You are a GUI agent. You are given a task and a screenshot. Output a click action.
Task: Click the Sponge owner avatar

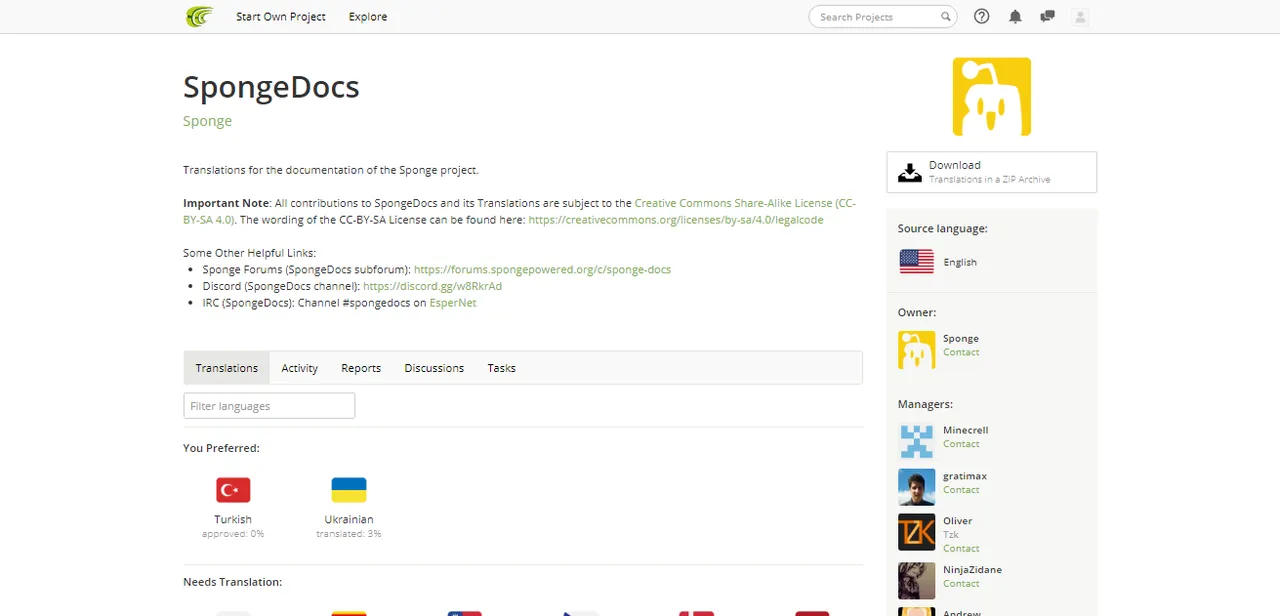coord(916,350)
